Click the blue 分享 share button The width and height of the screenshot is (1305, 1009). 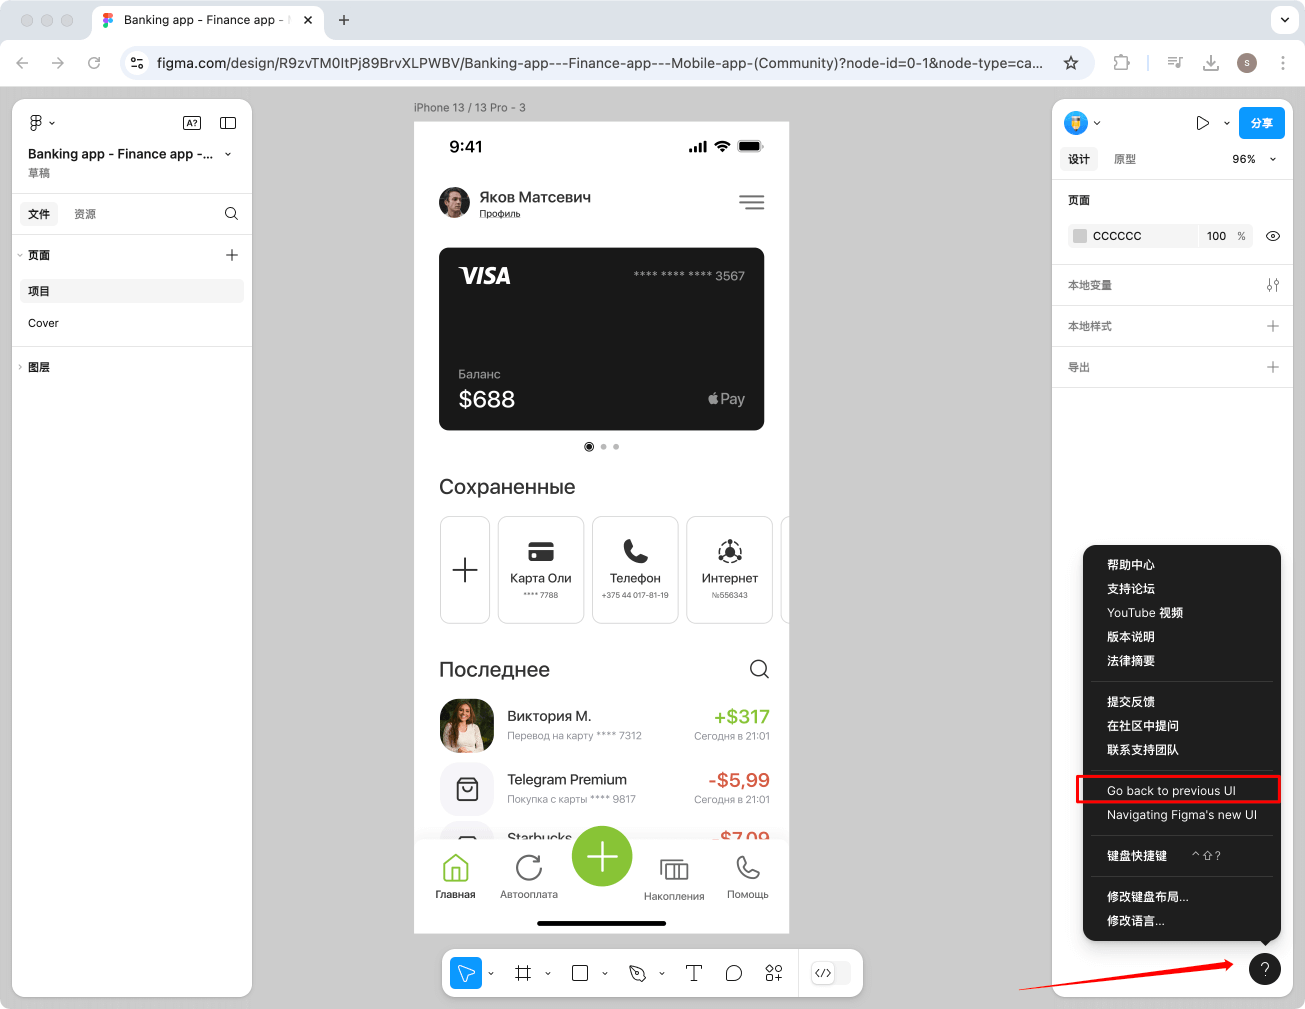(x=1262, y=123)
